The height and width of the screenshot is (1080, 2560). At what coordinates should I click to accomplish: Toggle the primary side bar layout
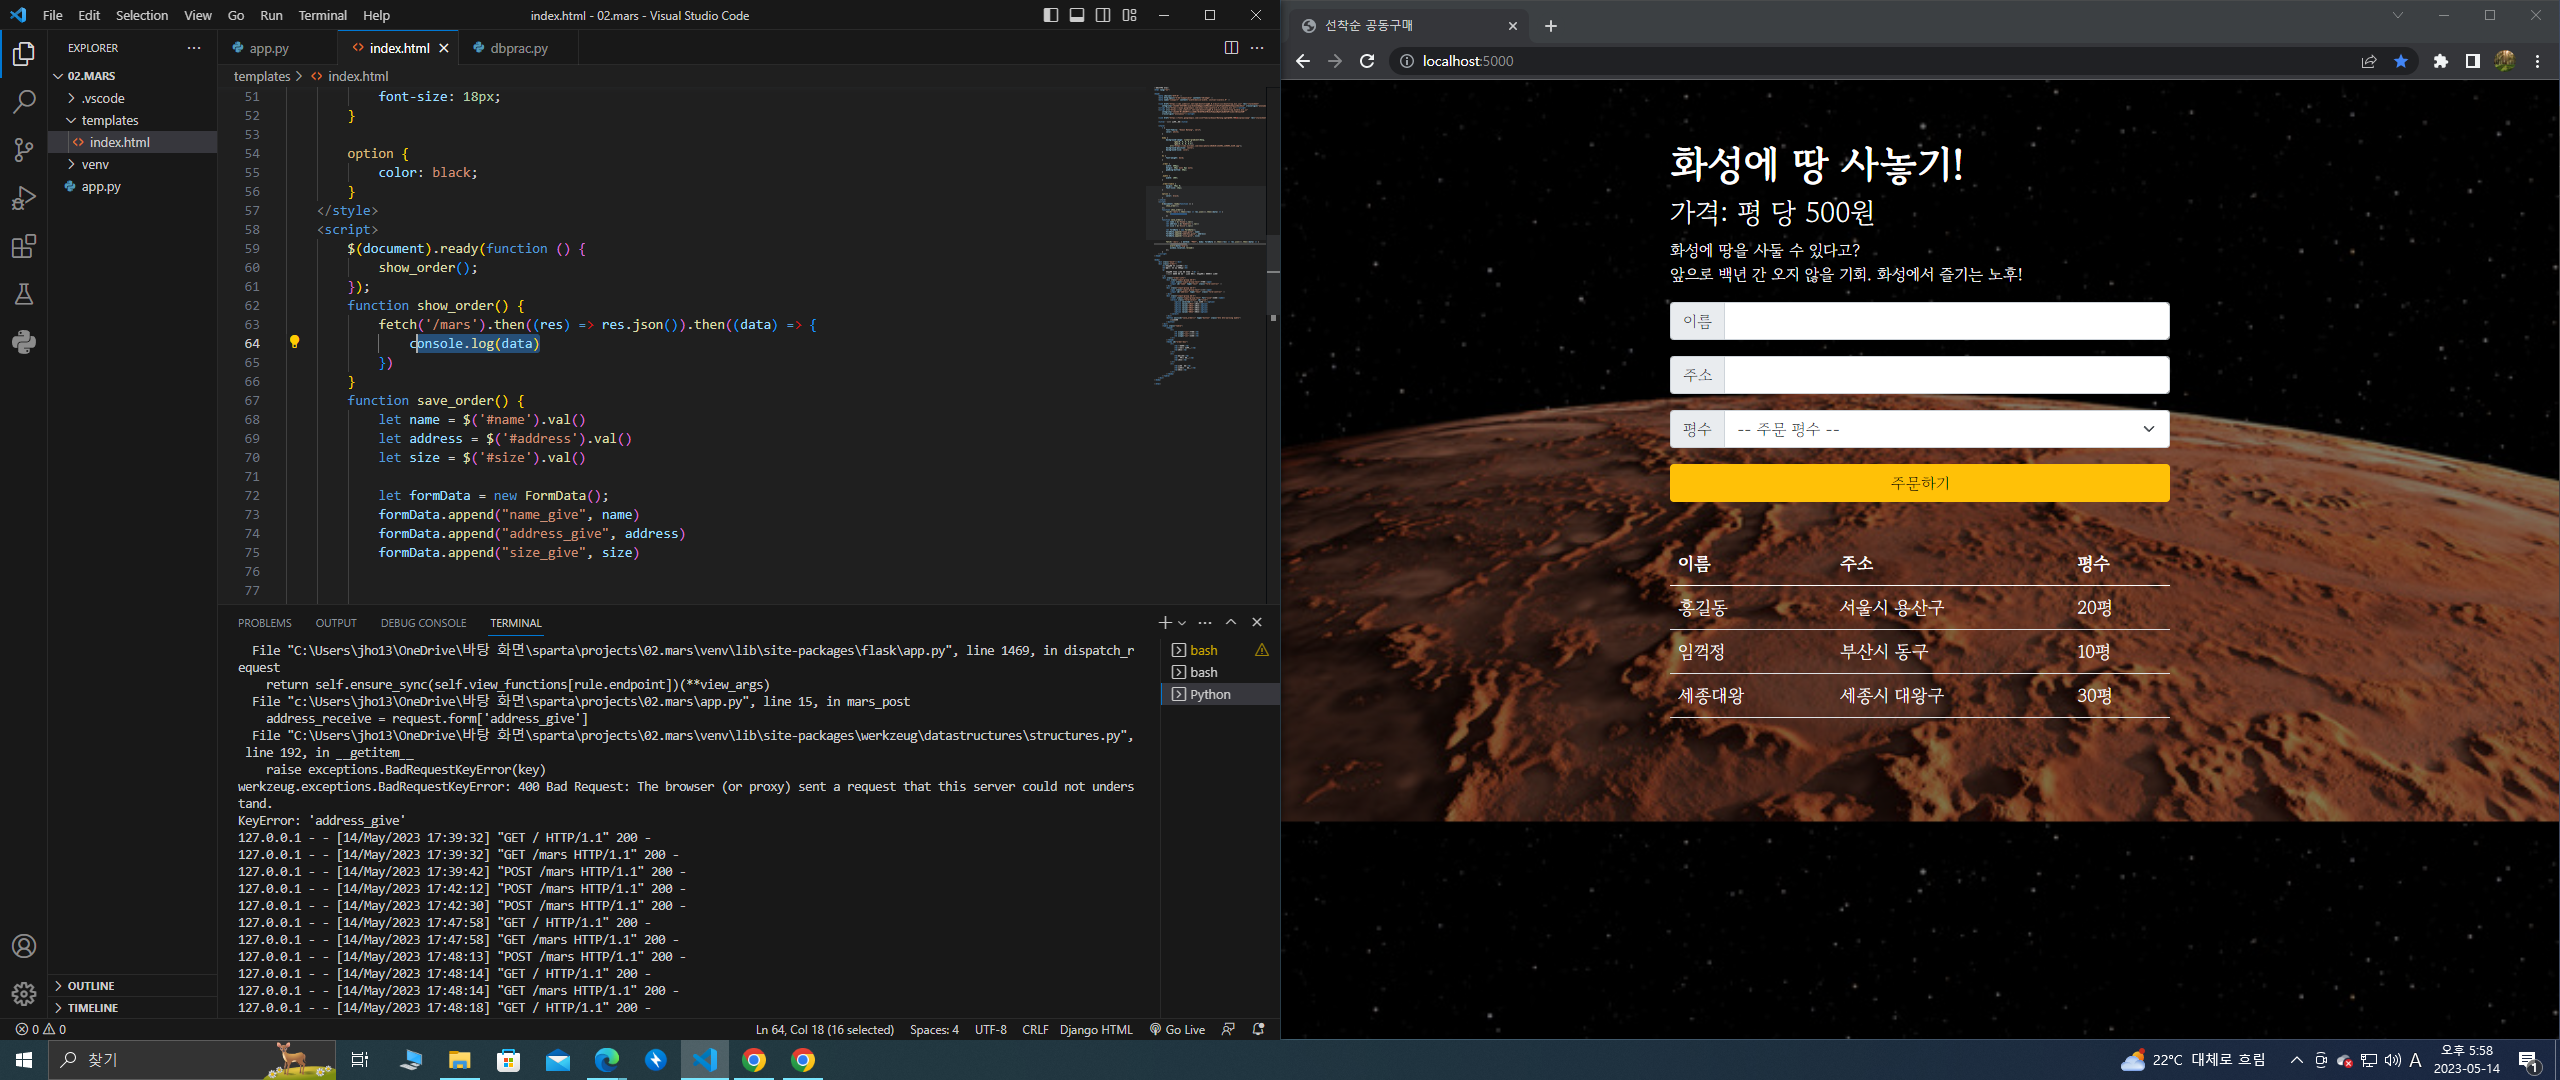click(1050, 15)
